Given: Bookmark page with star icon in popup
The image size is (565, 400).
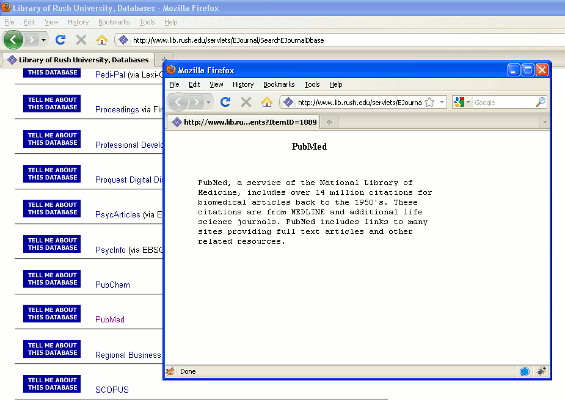Looking at the screenshot, I should click(430, 102).
